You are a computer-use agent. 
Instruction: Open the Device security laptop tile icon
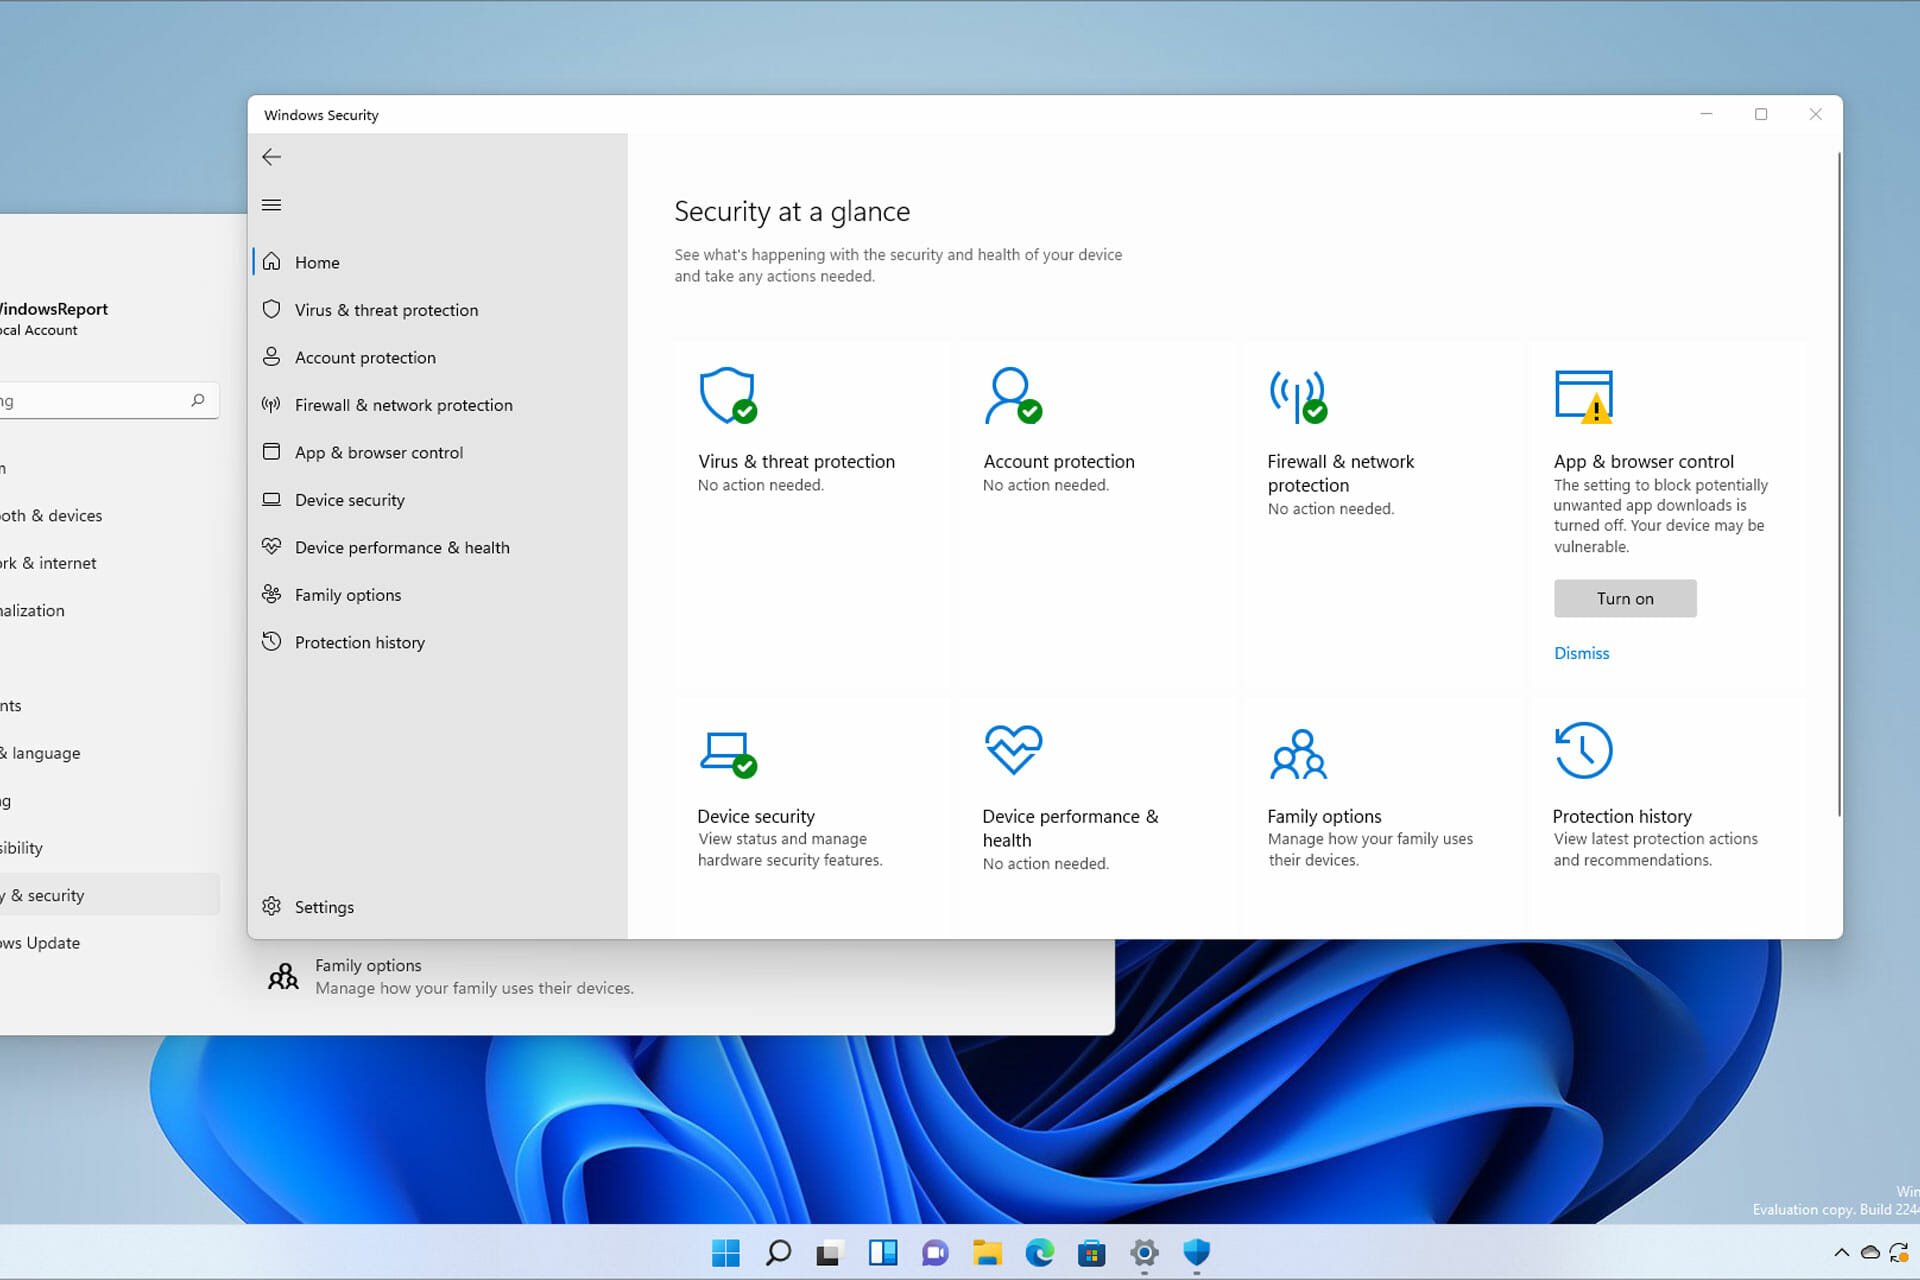pos(727,752)
